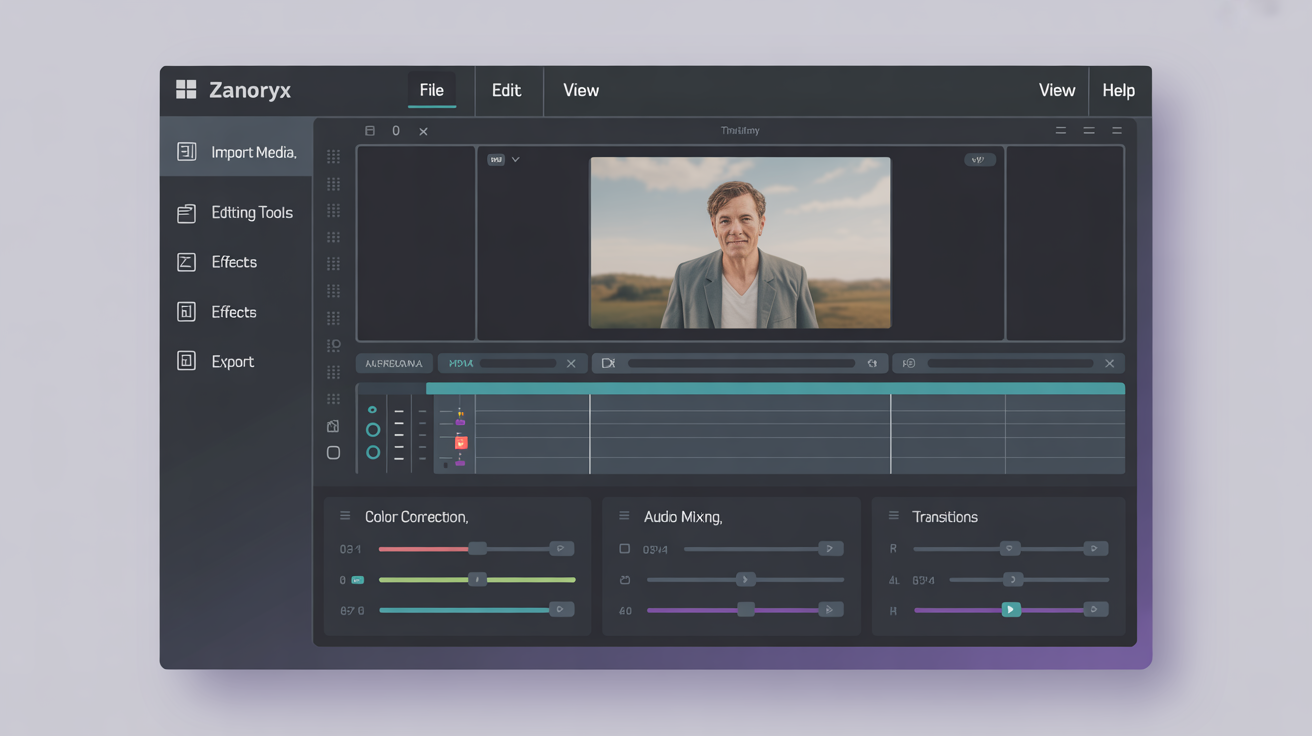1312x736 pixels.
Task: Click the list-circle icon in the vertical tool strip
Action: click(x=333, y=345)
